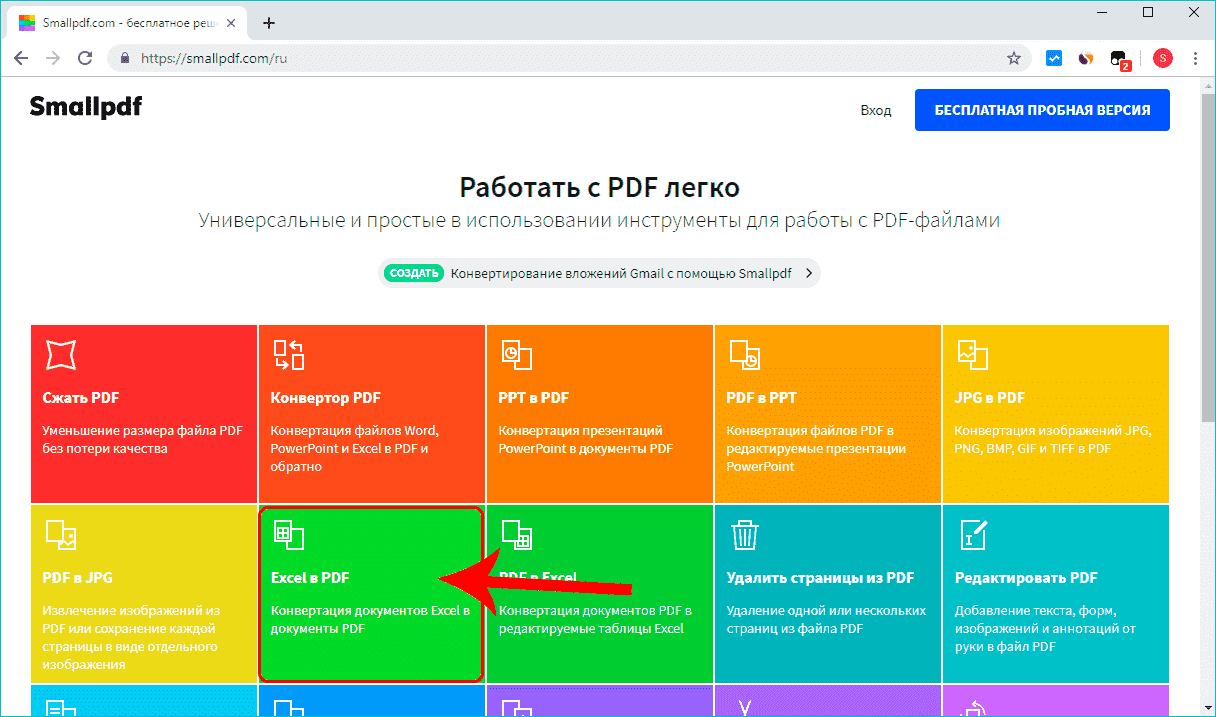This screenshot has width=1216, height=717.
Task: Open the PDF в JPG extraction tool icon
Action: click(61, 533)
